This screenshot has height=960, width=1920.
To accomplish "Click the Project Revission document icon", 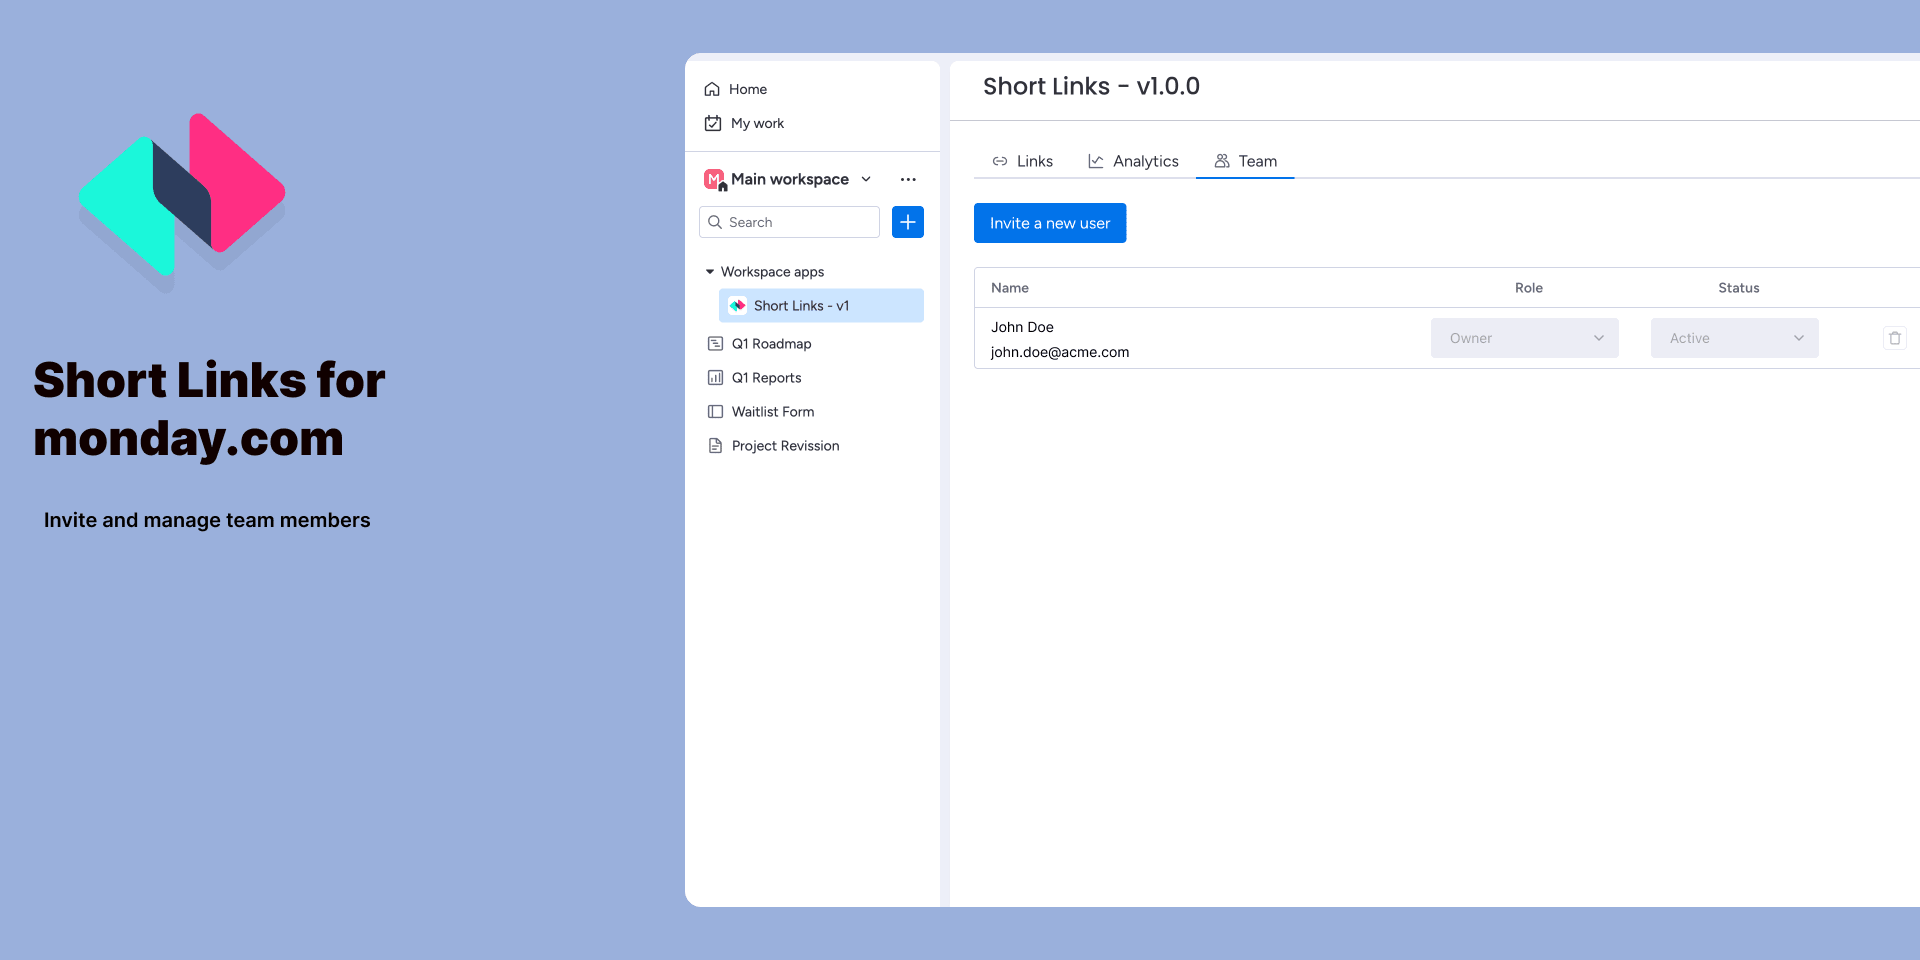I will pyautogui.click(x=715, y=446).
